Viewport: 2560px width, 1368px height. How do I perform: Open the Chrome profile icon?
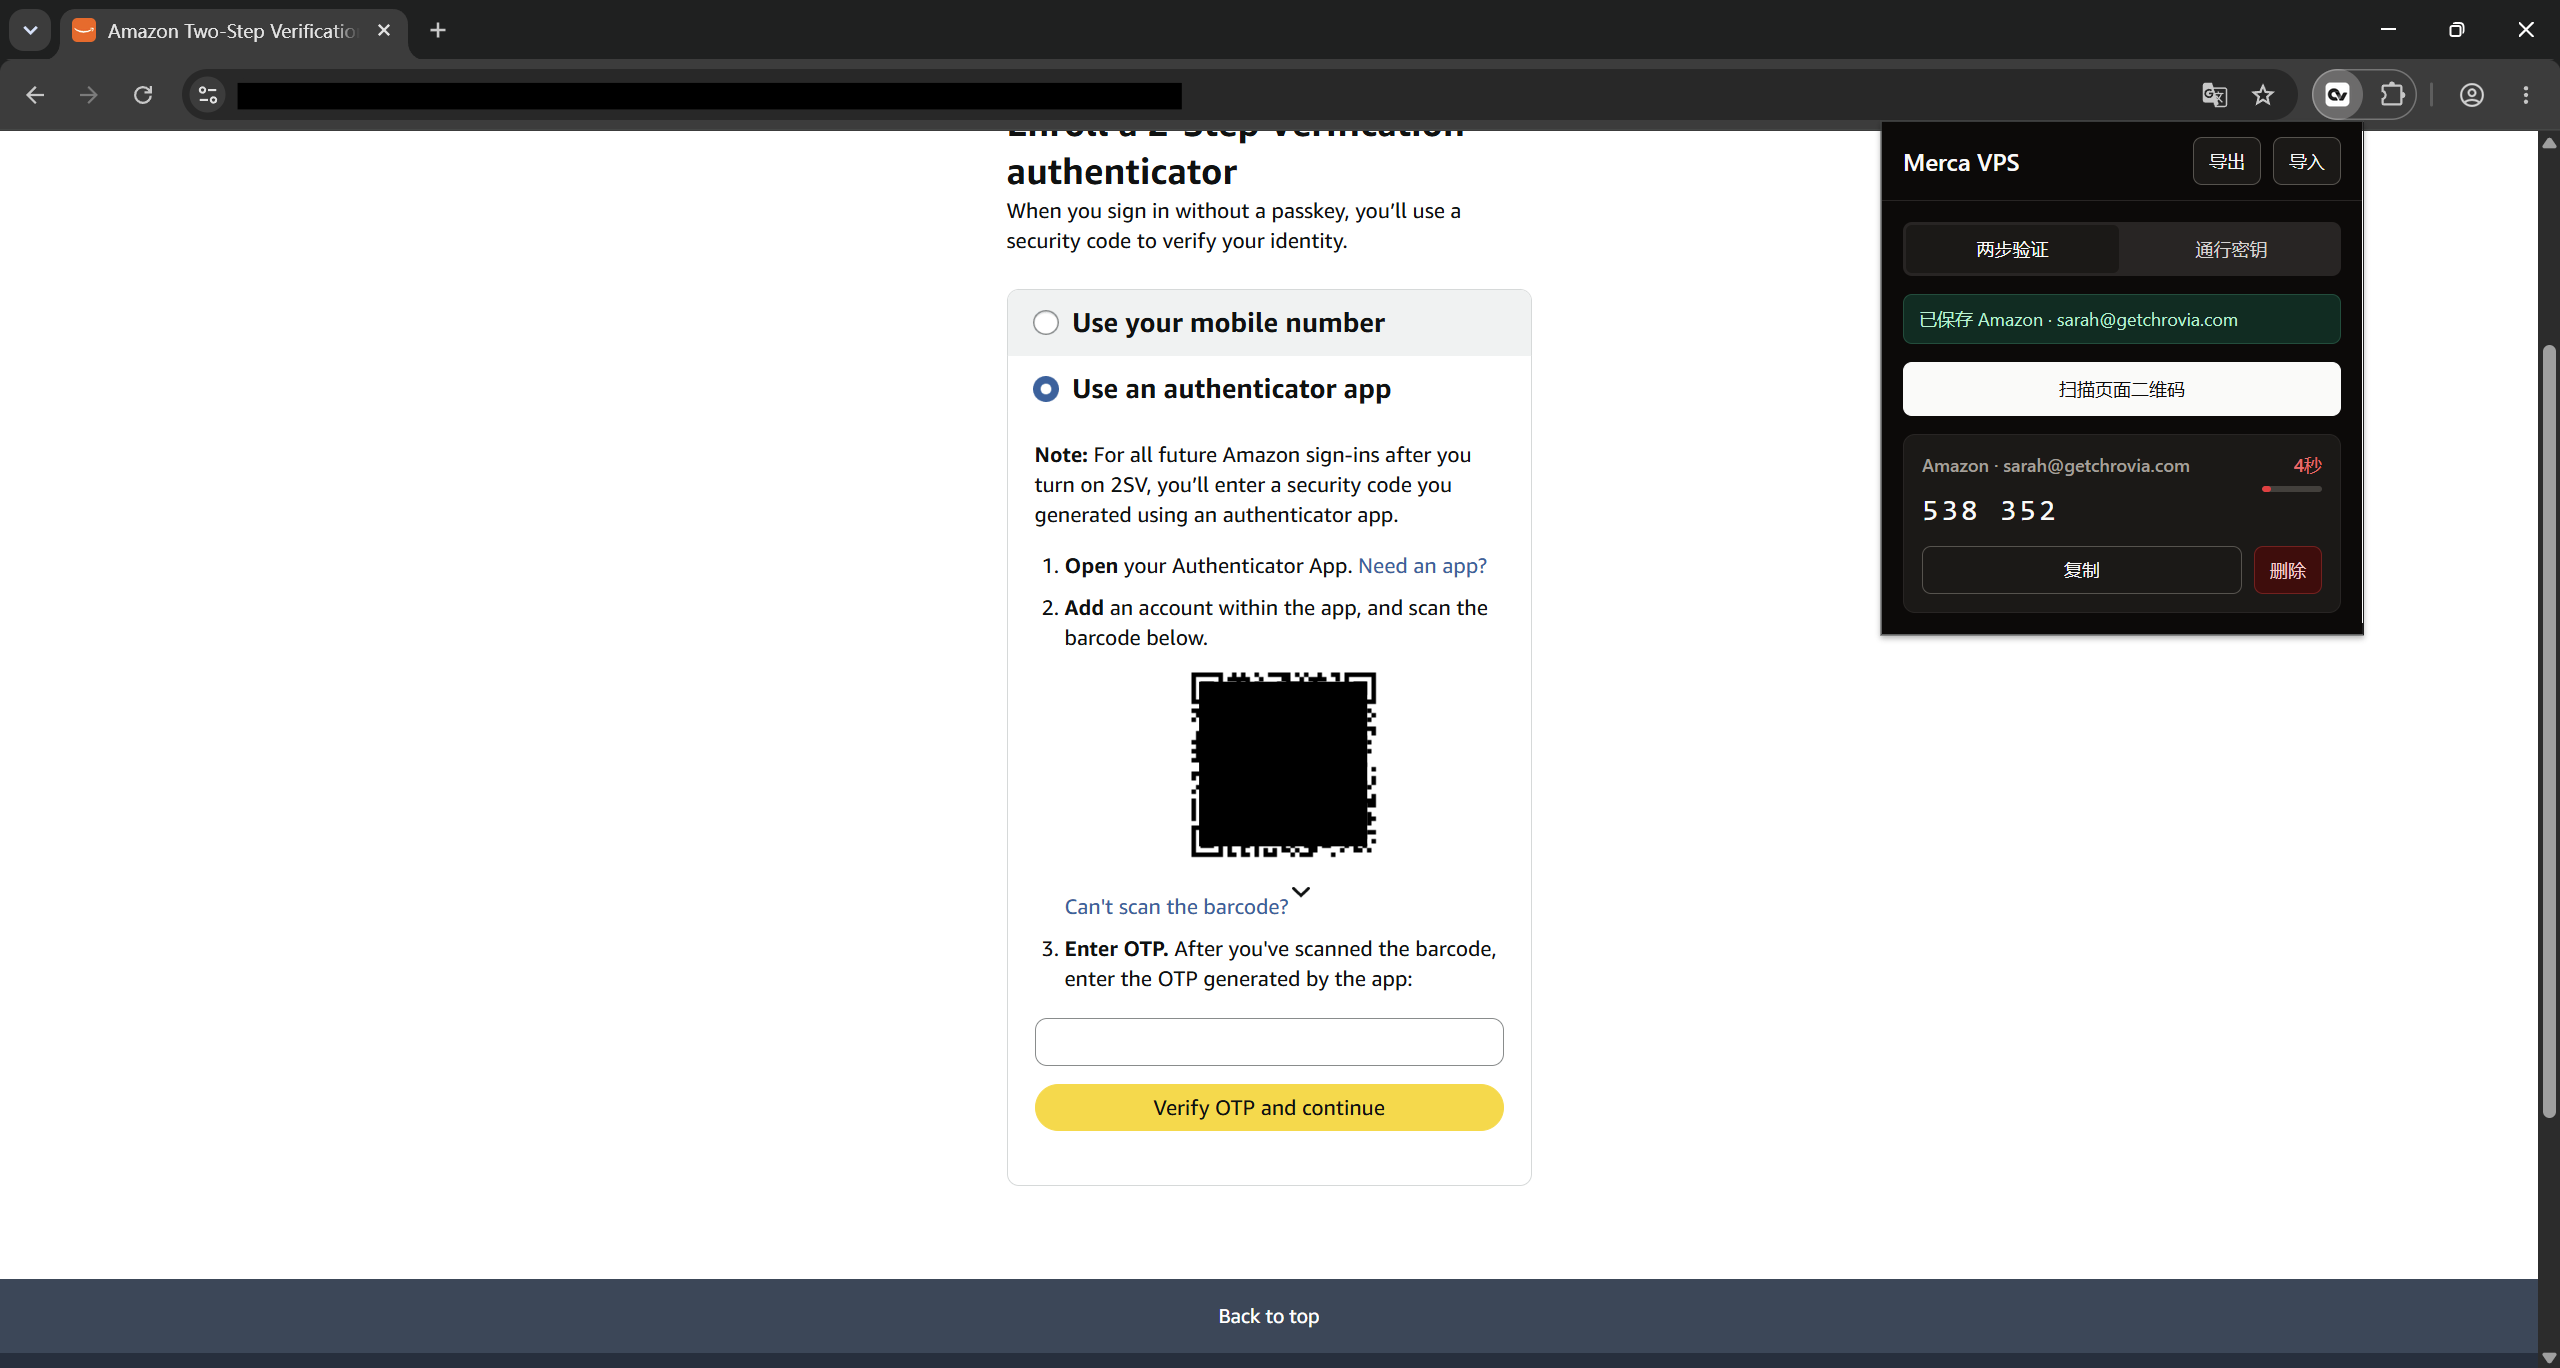point(2472,95)
